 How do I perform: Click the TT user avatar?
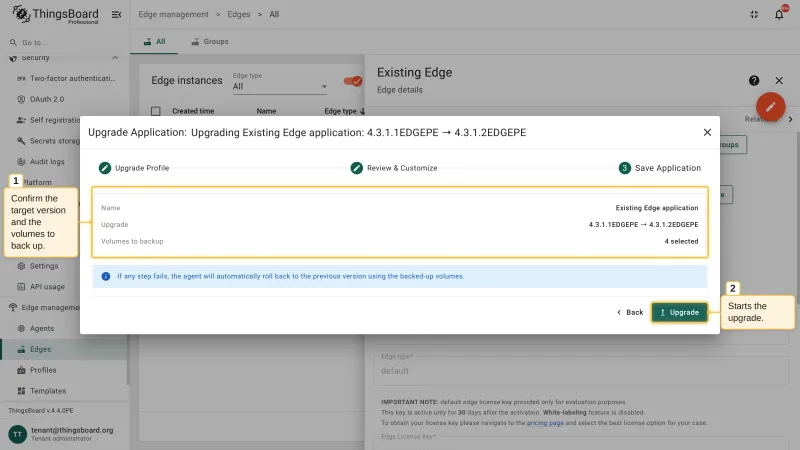tap(17, 434)
